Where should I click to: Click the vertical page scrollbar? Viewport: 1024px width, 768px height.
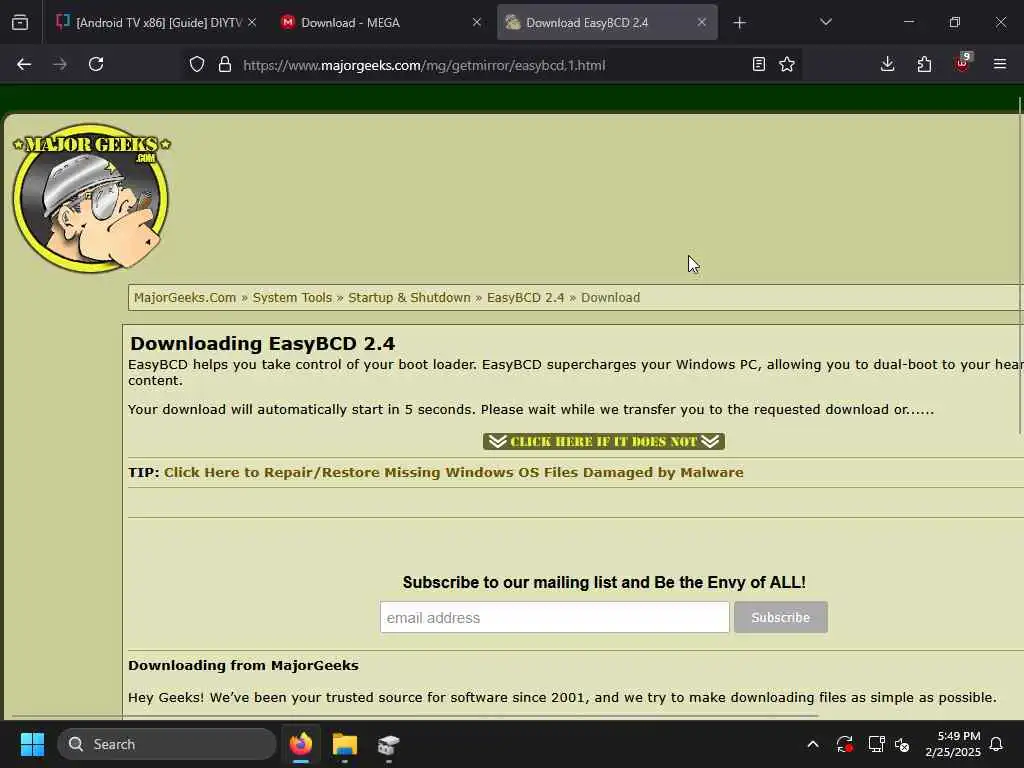pyautogui.click(x=1020, y=264)
